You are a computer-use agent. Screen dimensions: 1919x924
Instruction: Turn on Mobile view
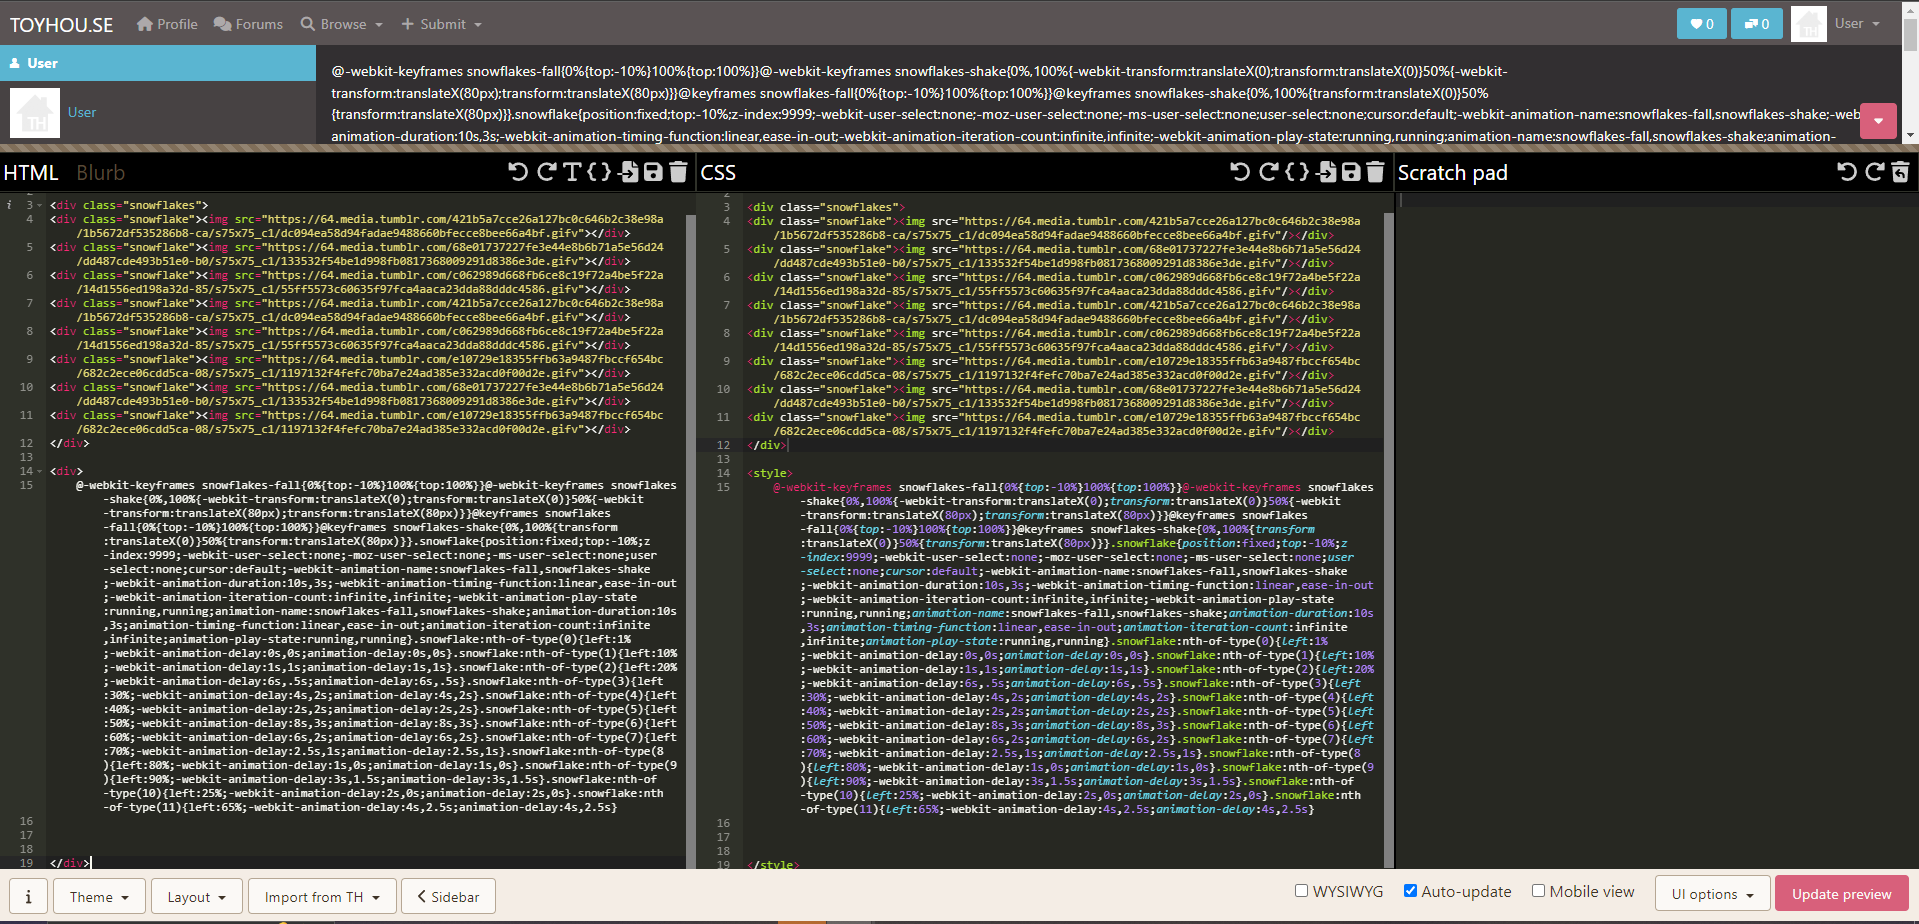[x=1540, y=890]
